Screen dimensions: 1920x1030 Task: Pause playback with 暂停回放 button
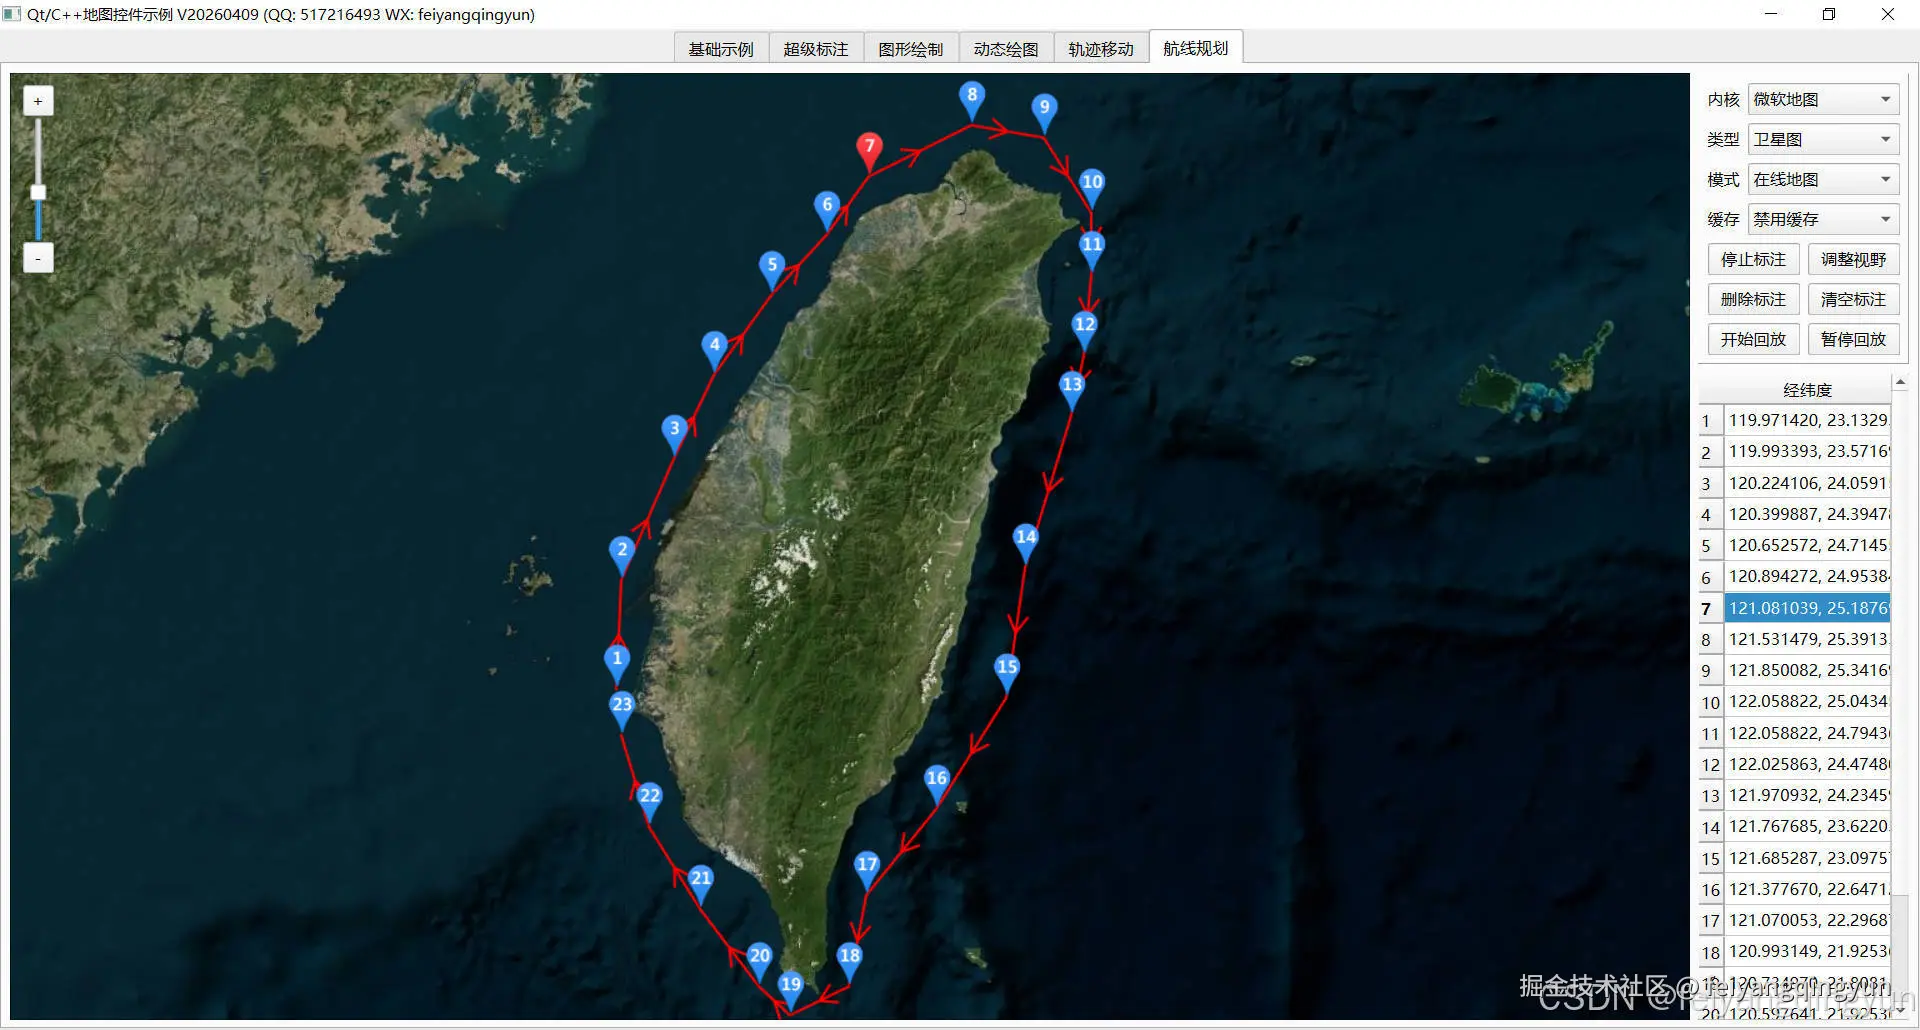1853,340
